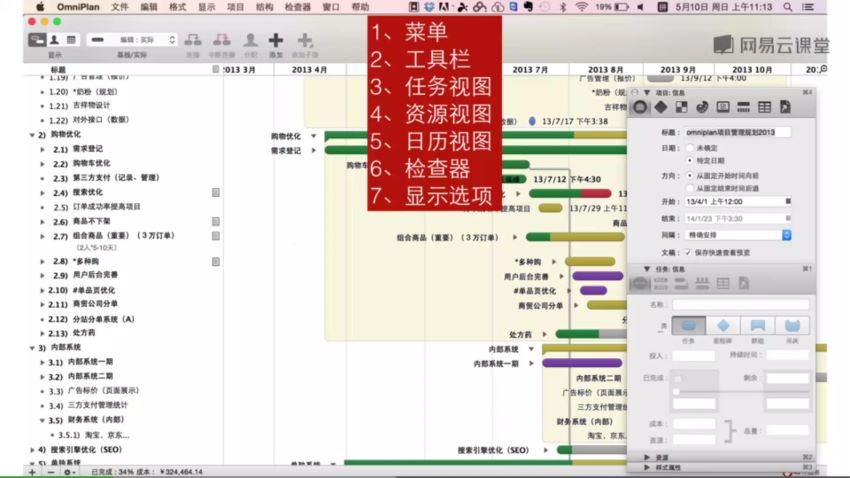Screen dimensions: 850x478
Task: Expand outline row 2.4 搜索优化
Action: point(42,192)
